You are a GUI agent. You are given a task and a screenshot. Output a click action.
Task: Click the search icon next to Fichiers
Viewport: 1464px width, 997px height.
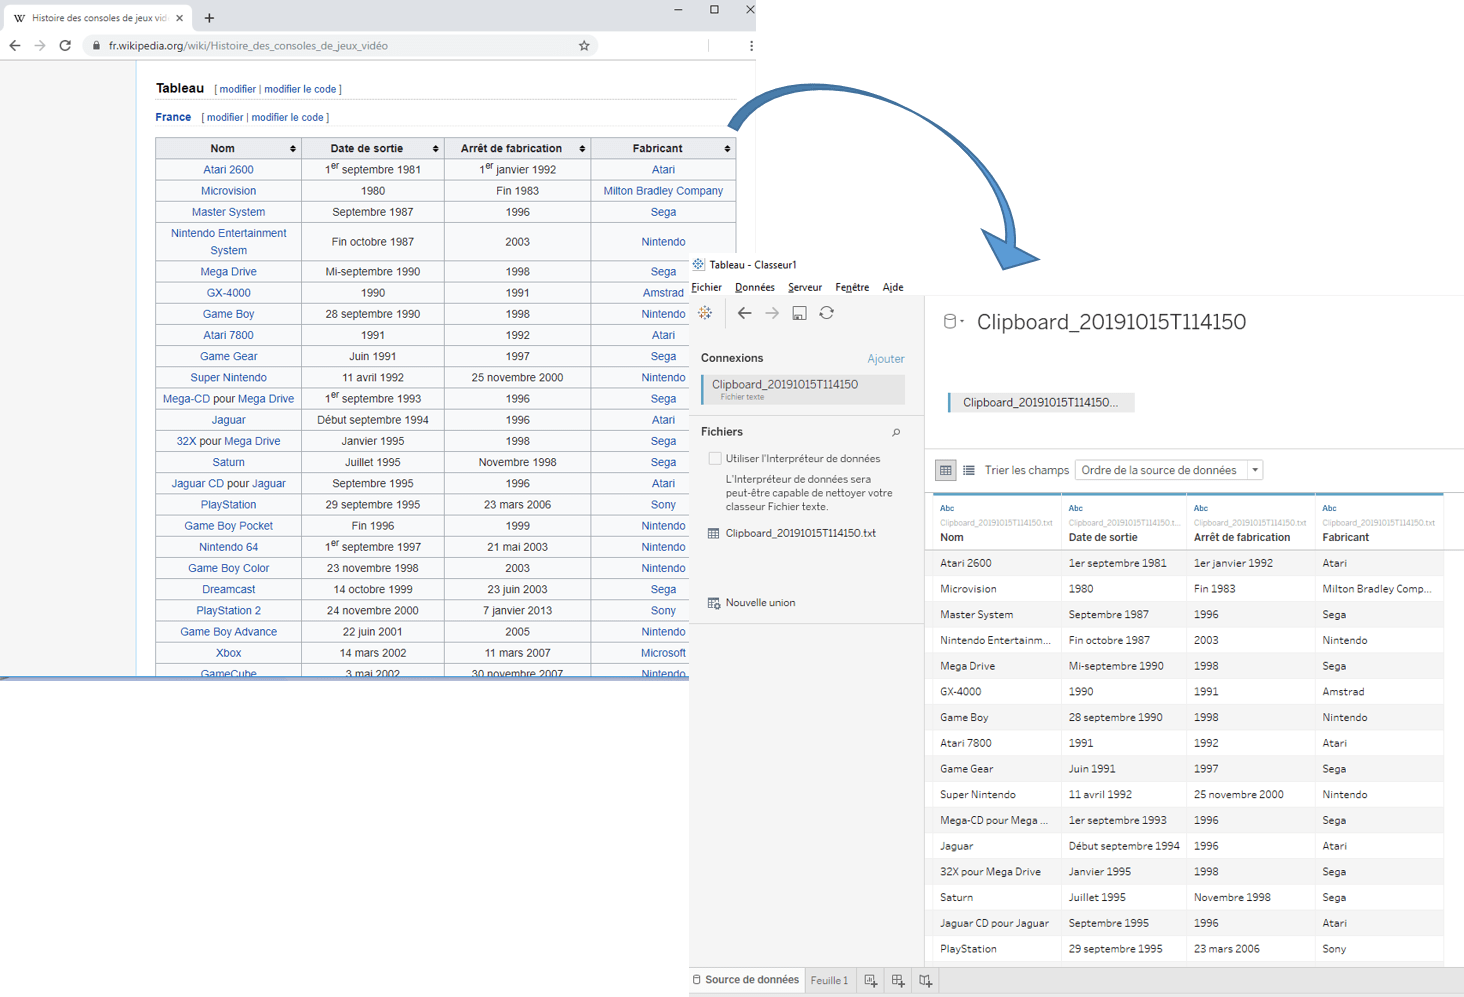(x=896, y=433)
